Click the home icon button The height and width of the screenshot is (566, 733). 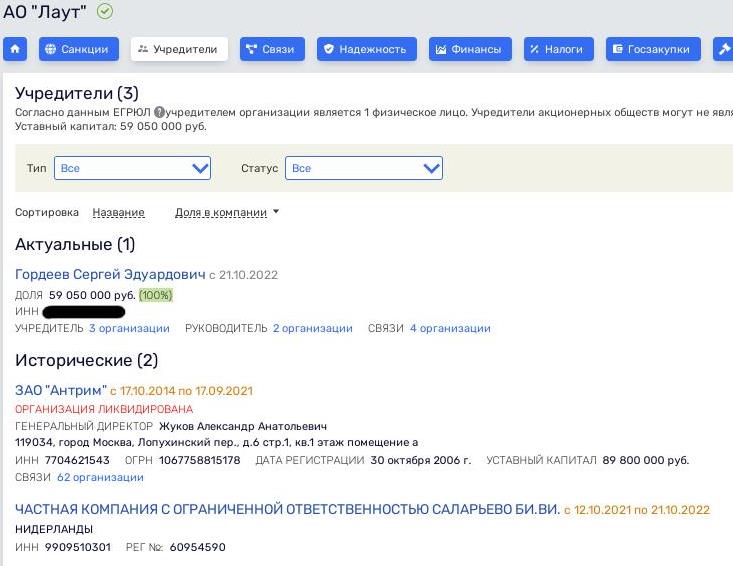point(16,49)
